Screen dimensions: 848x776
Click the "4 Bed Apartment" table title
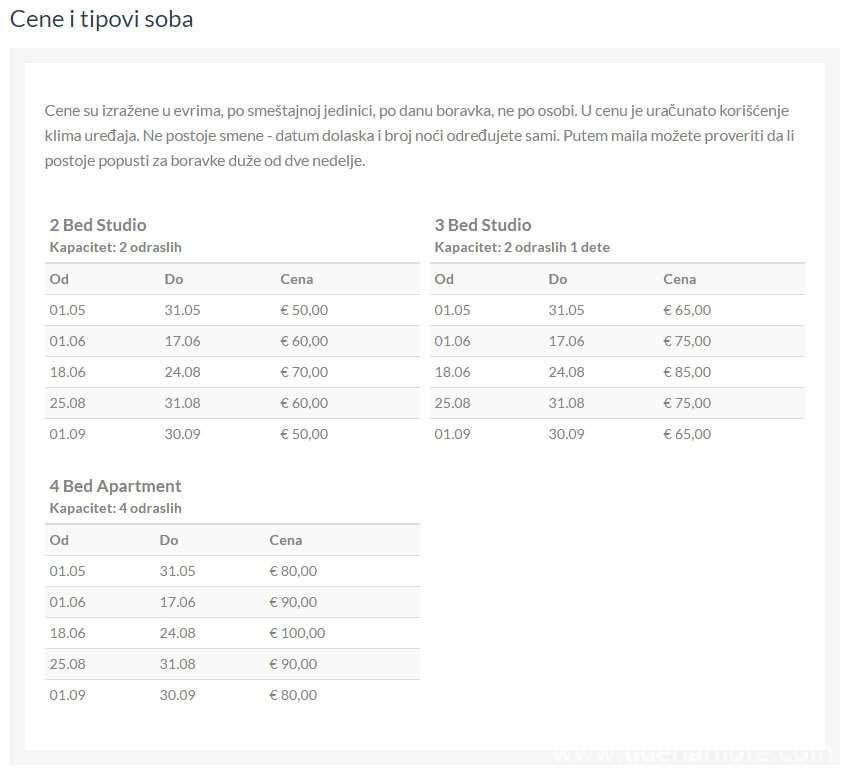coord(115,486)
